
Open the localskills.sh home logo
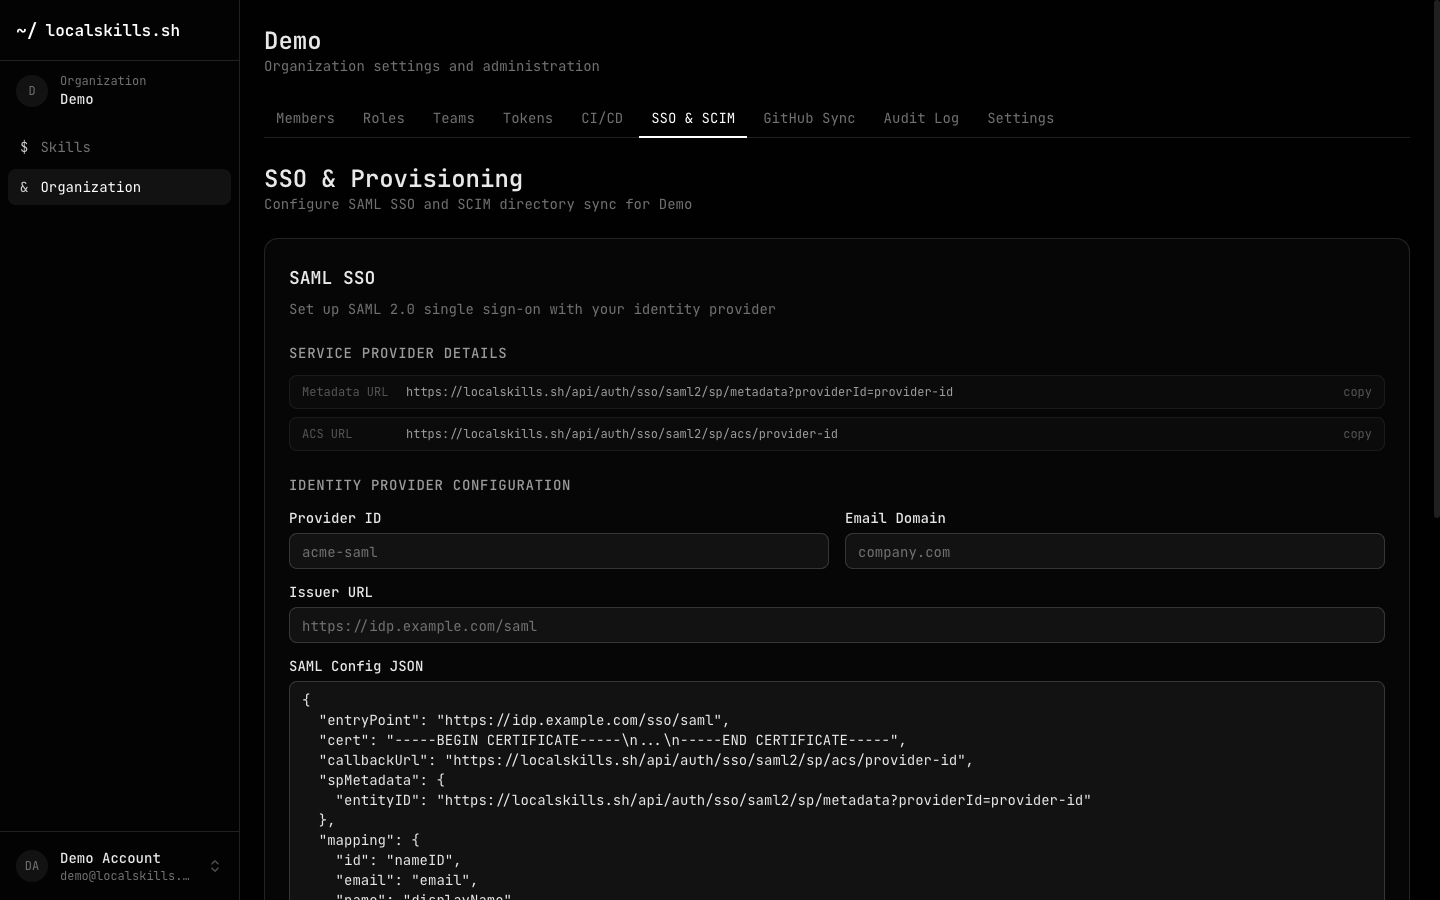(x=98, y=30)
